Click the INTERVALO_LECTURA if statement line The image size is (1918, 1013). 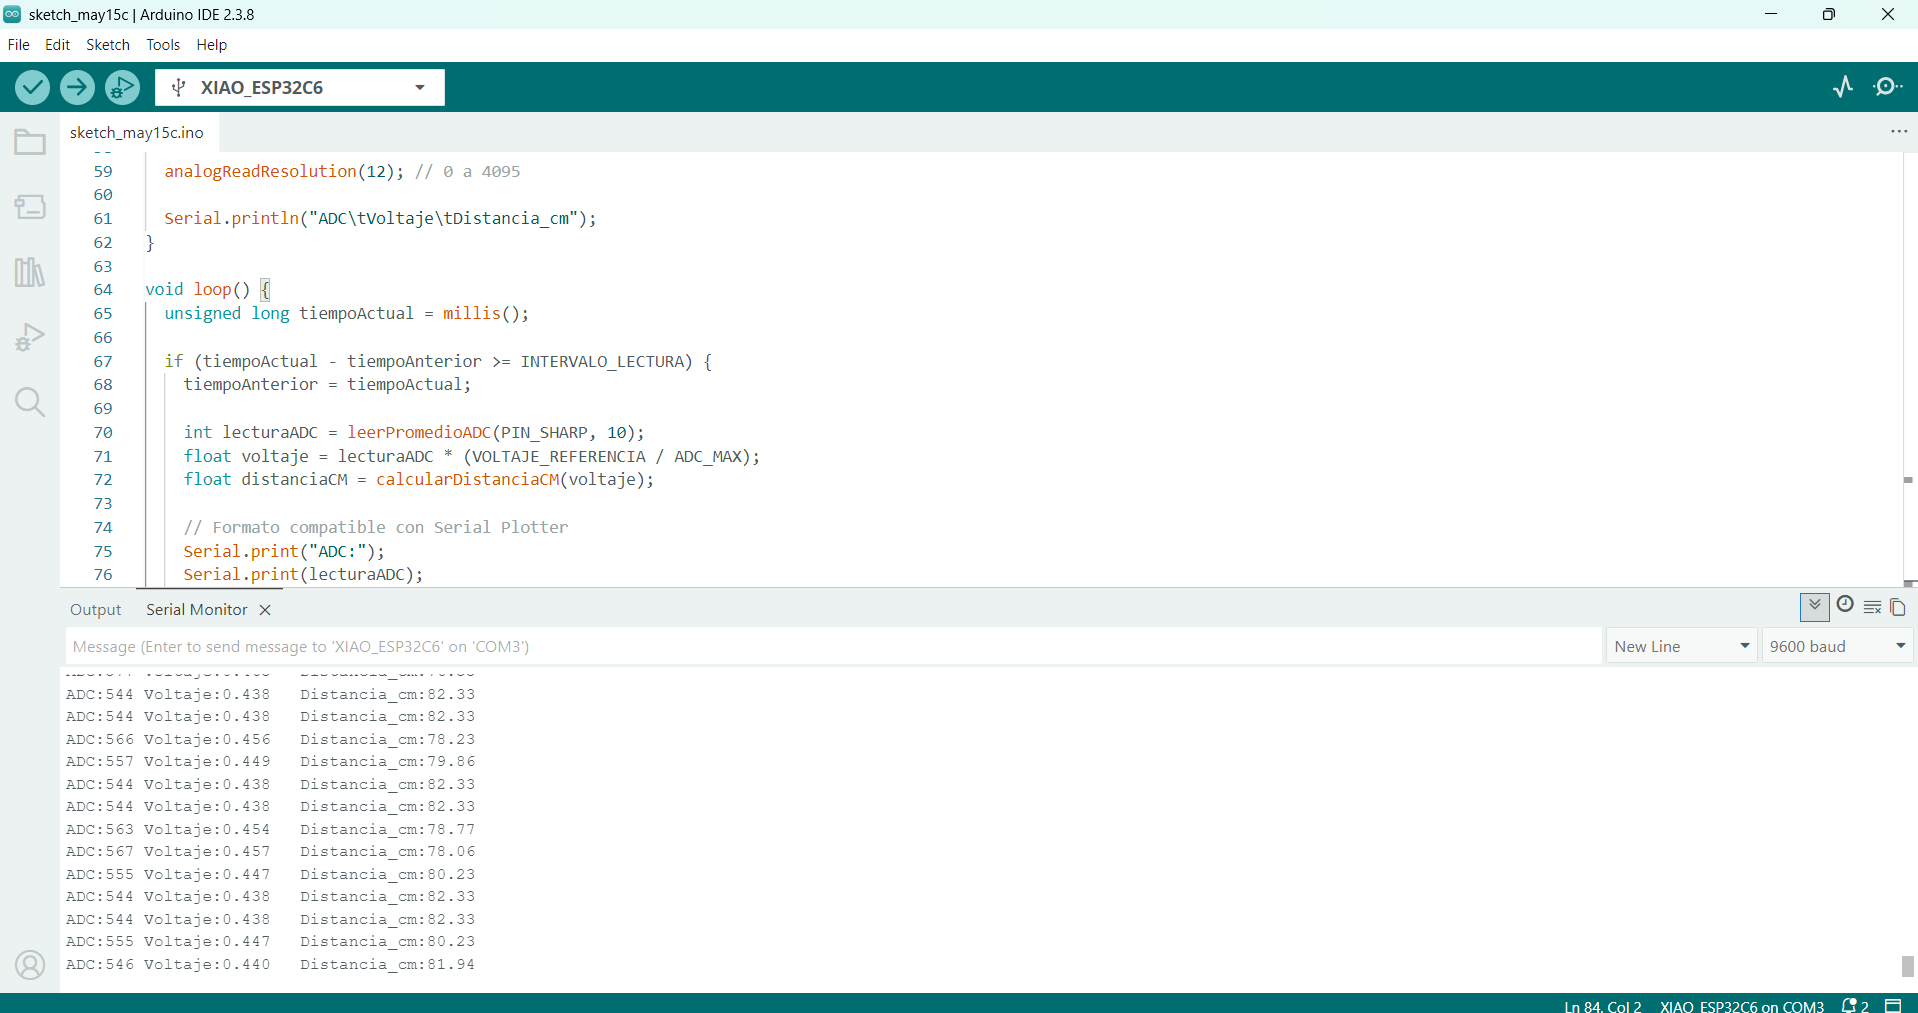(438, 362)
